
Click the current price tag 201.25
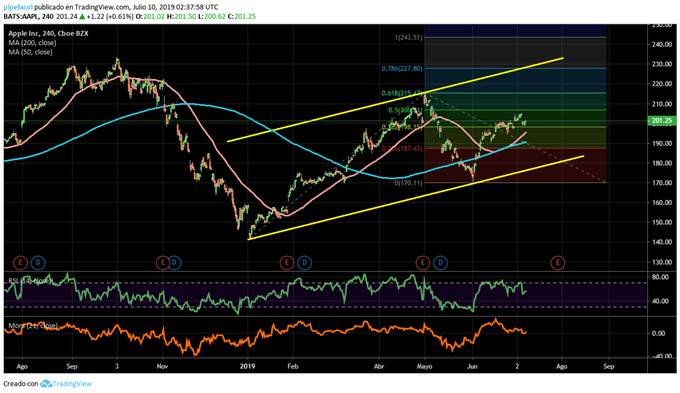662,121
